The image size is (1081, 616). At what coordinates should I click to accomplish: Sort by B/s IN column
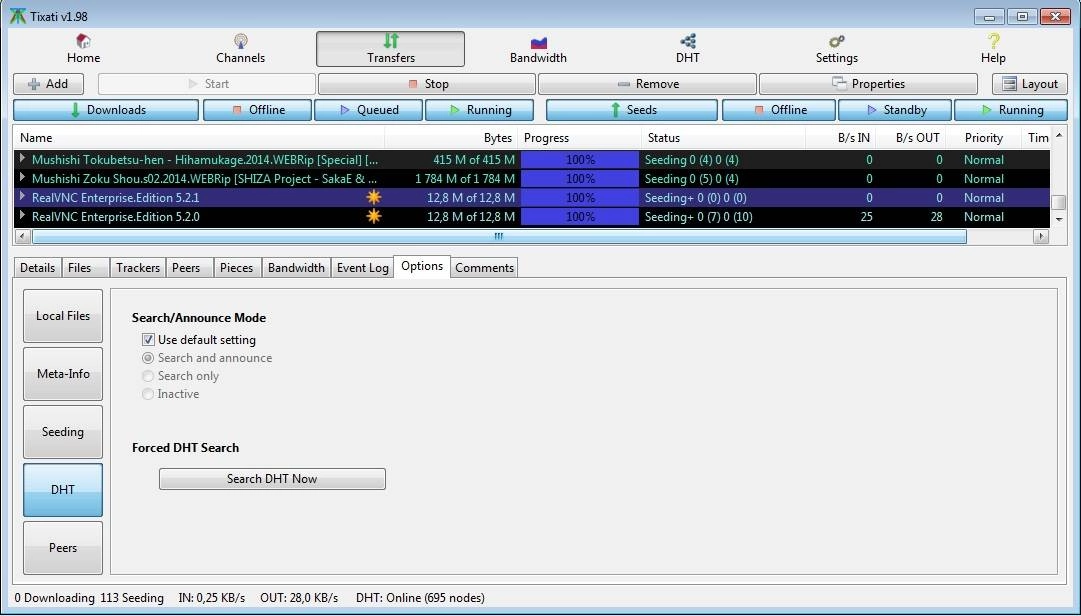[840, 138]
